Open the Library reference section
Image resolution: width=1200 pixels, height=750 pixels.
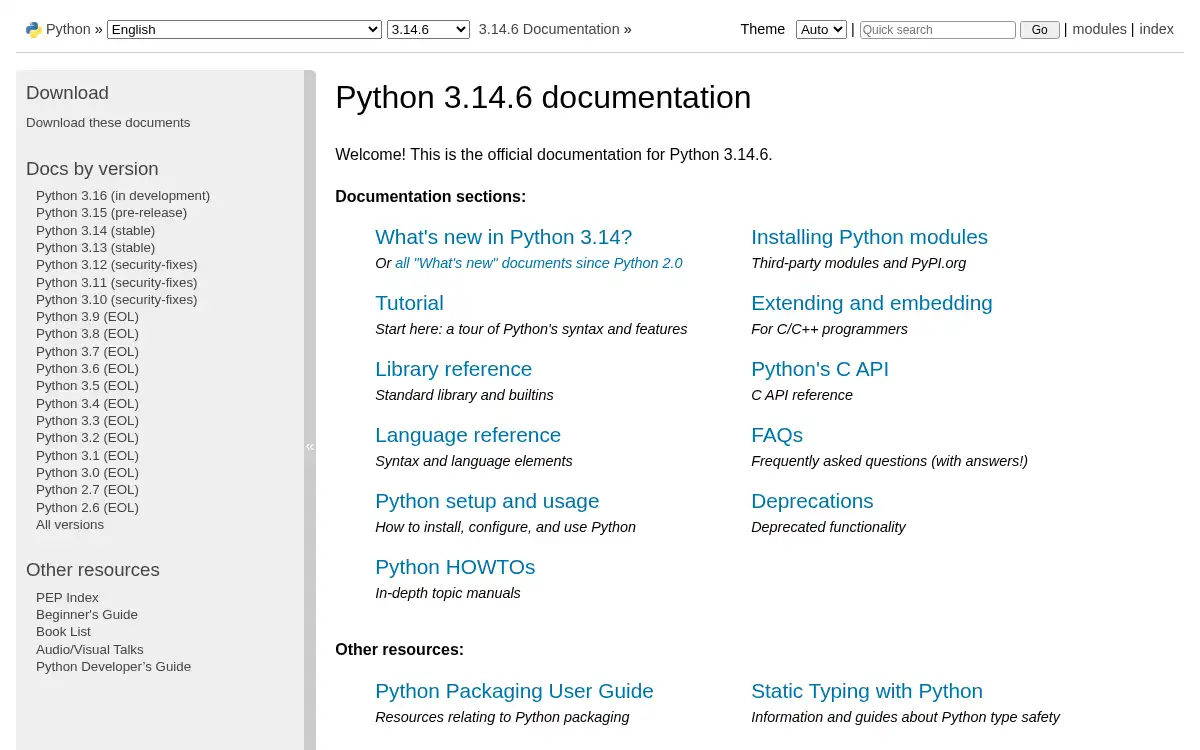[453, 369]
